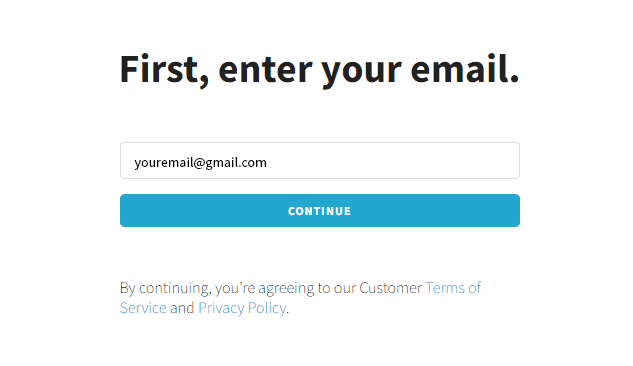Select the text box under the heading
Screen dimensions: 633x366
click(320, 160)
